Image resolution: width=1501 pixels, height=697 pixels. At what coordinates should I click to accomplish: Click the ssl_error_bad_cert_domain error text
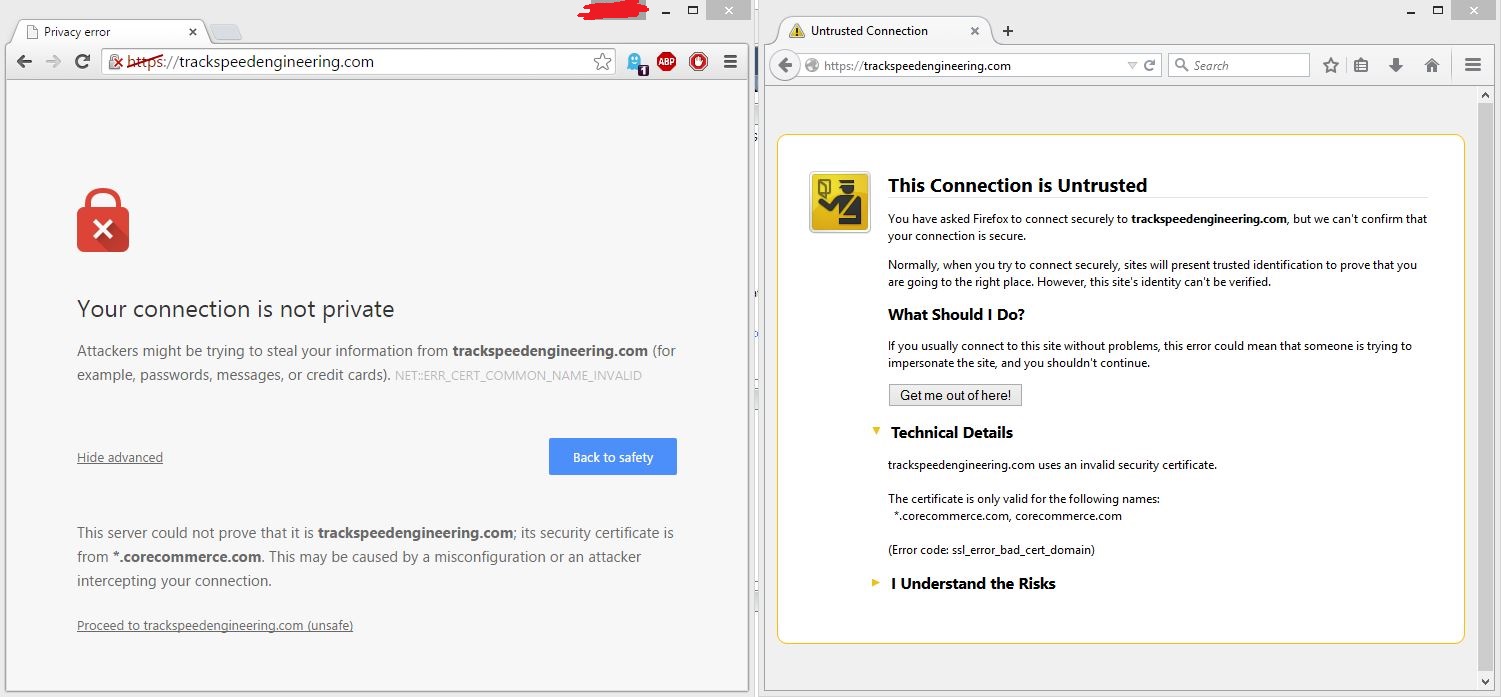[x=991, y=550]
